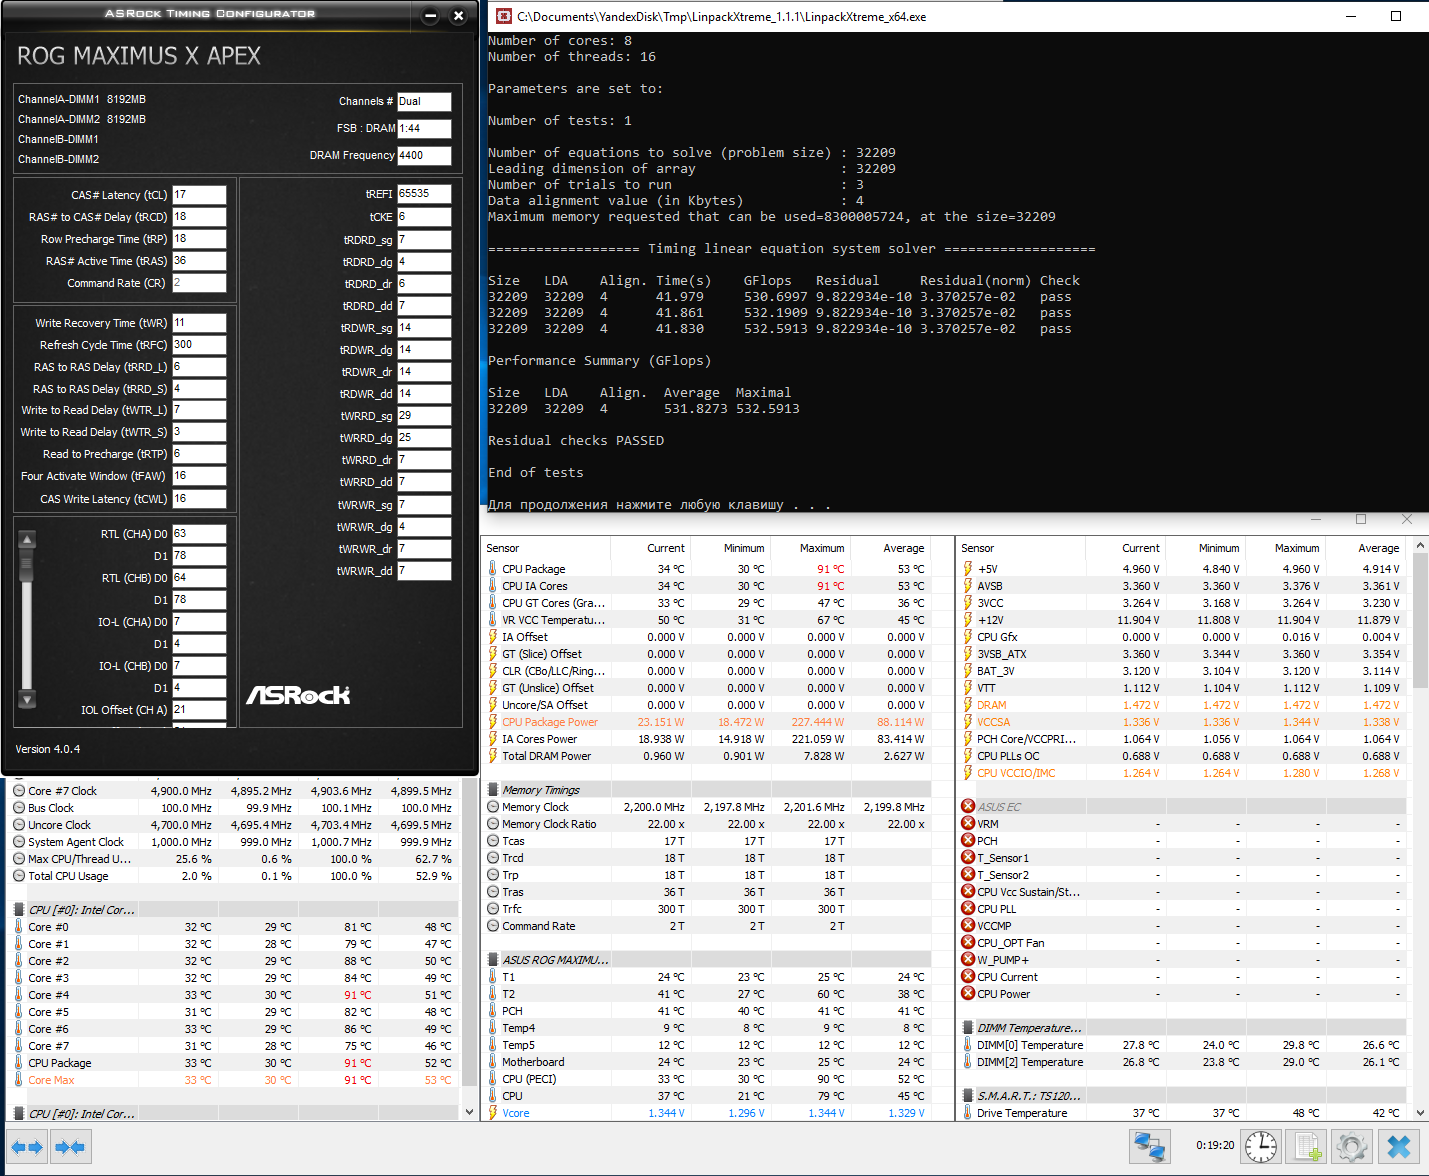Image resolution: width=1429 pixels, height=1176 pixels.
Task: Select the DIMM Temperature sensor group header
Action: [1181, 1028]
